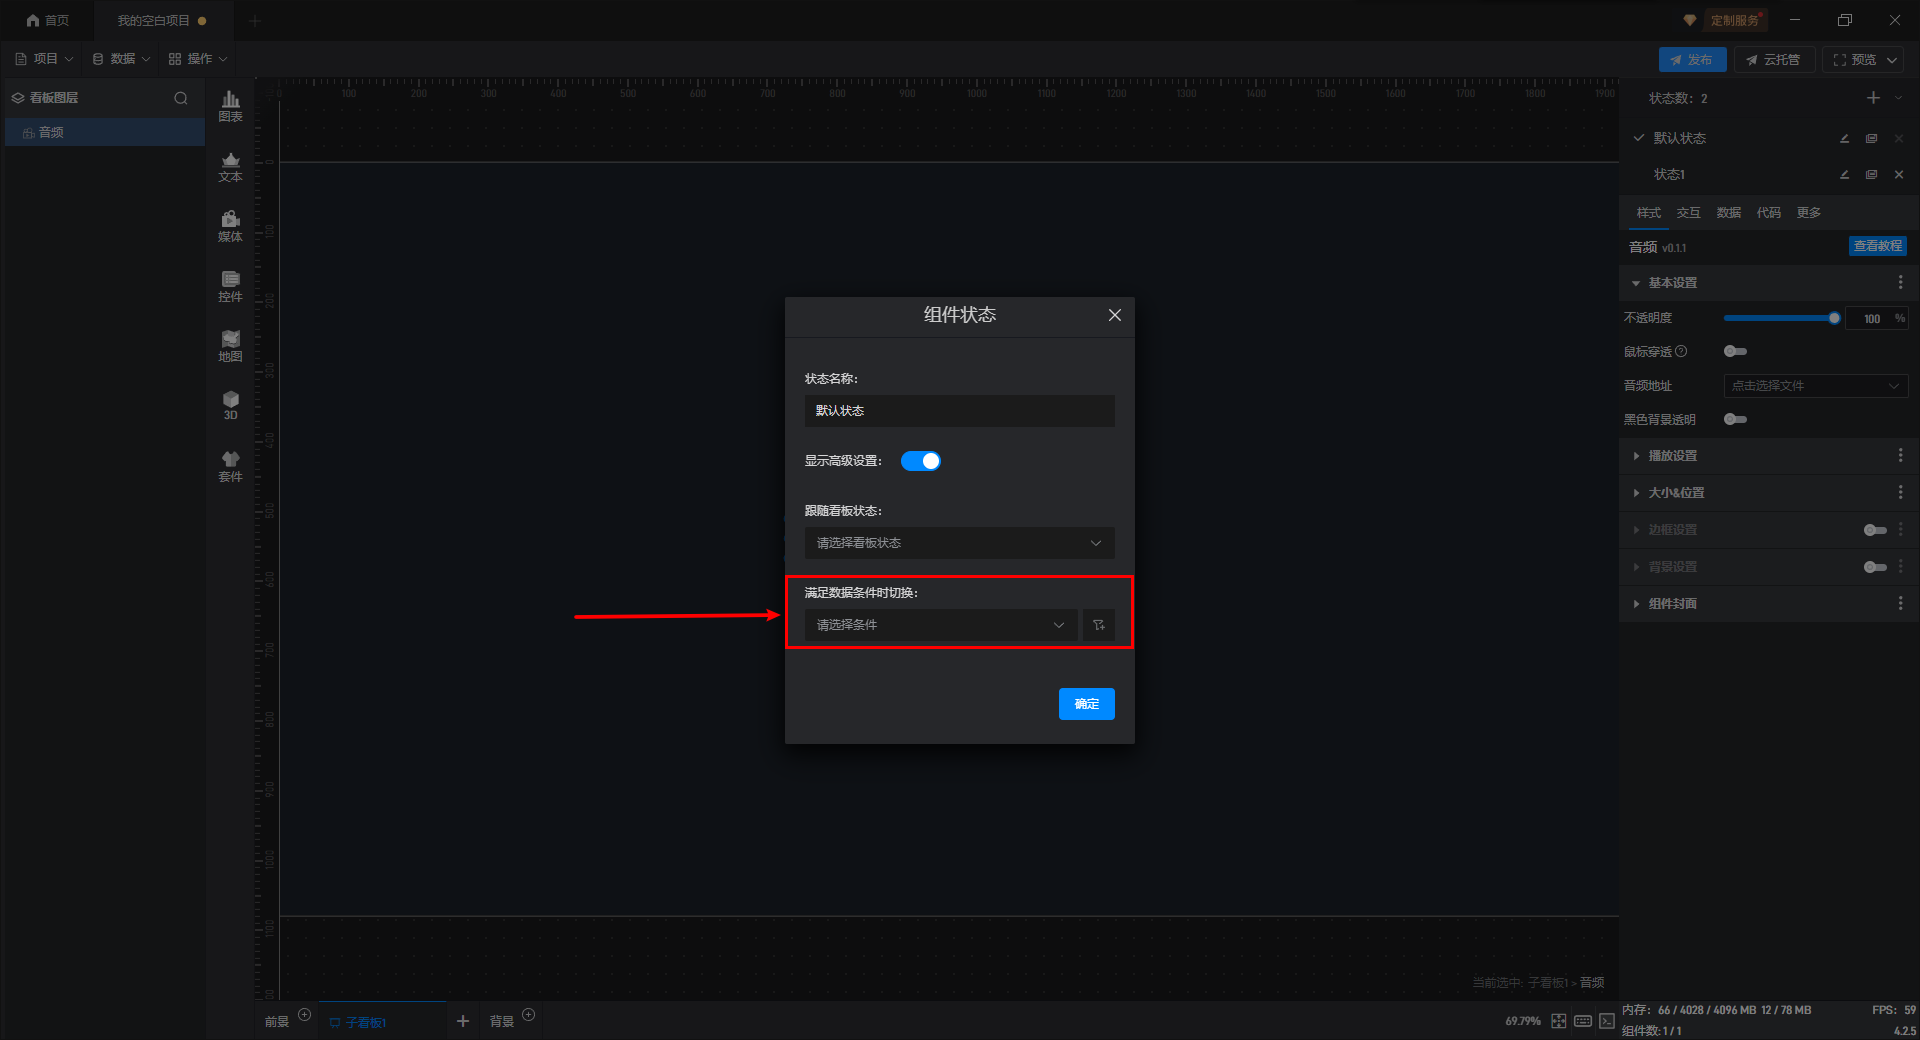Open the 点击选择文件 audio address dropdown
Screen dimensions: 1920x1040
point(1816,386)
